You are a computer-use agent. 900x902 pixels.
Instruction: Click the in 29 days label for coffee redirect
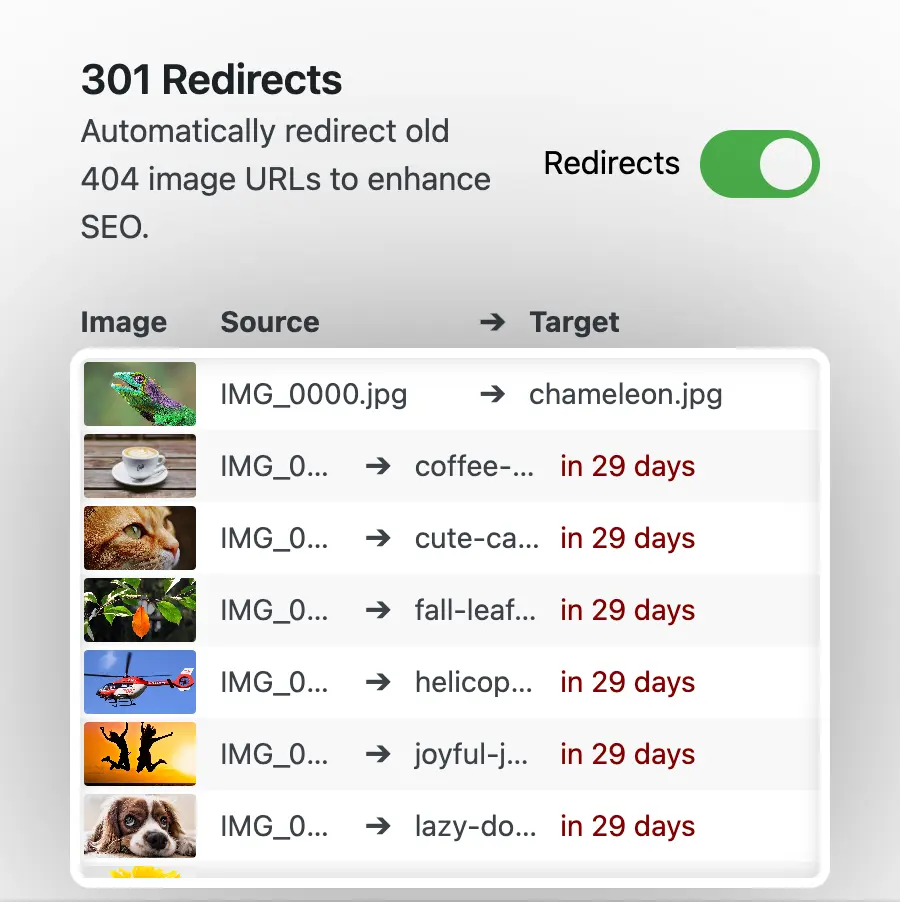tap(627, 466)
